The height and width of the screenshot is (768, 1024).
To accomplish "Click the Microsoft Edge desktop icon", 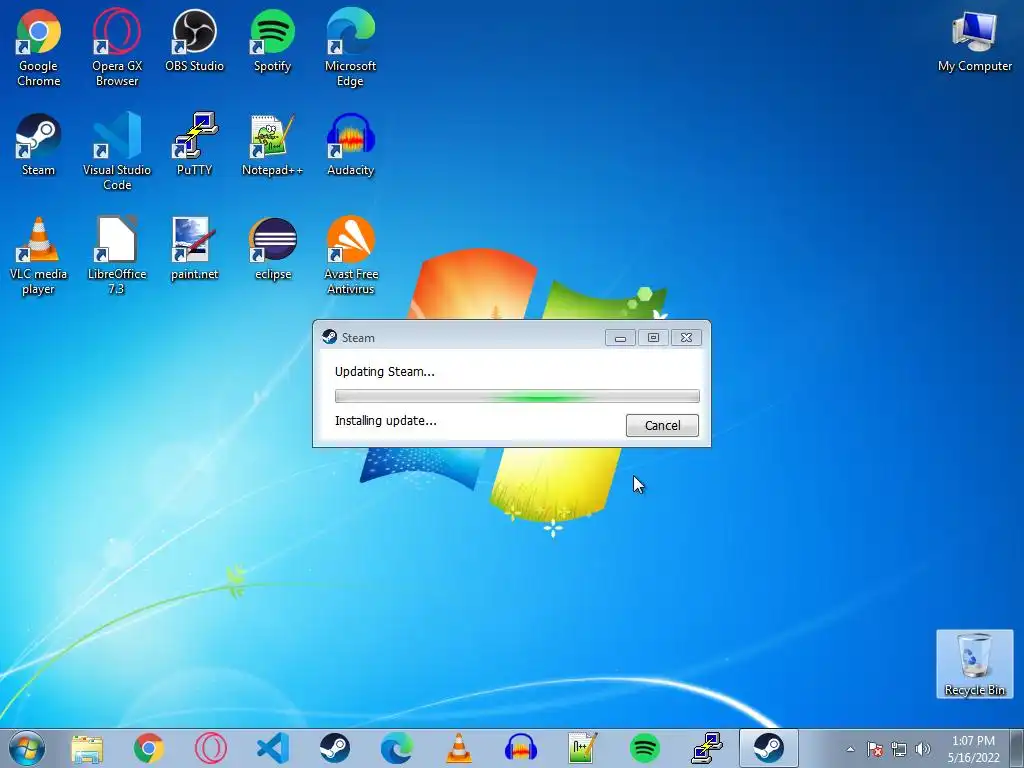I will click(x=350, y=48).
